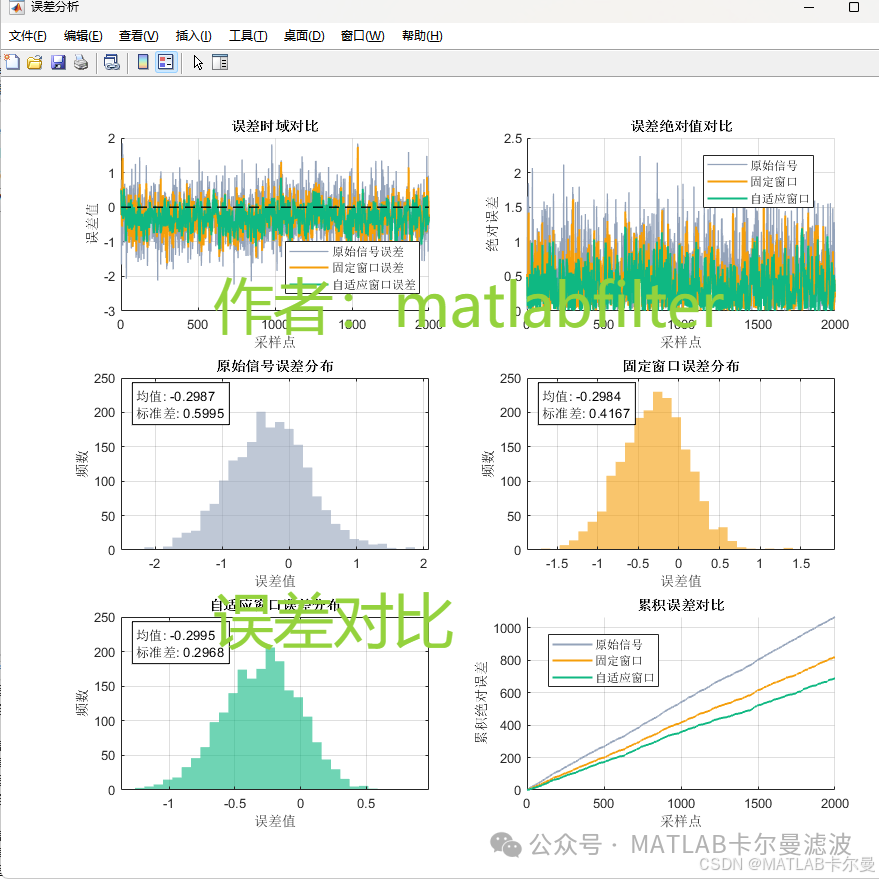The image size is (879, 879).
Task: Maximize the 误差分析 figure window
Action: (x=854, y=7)
